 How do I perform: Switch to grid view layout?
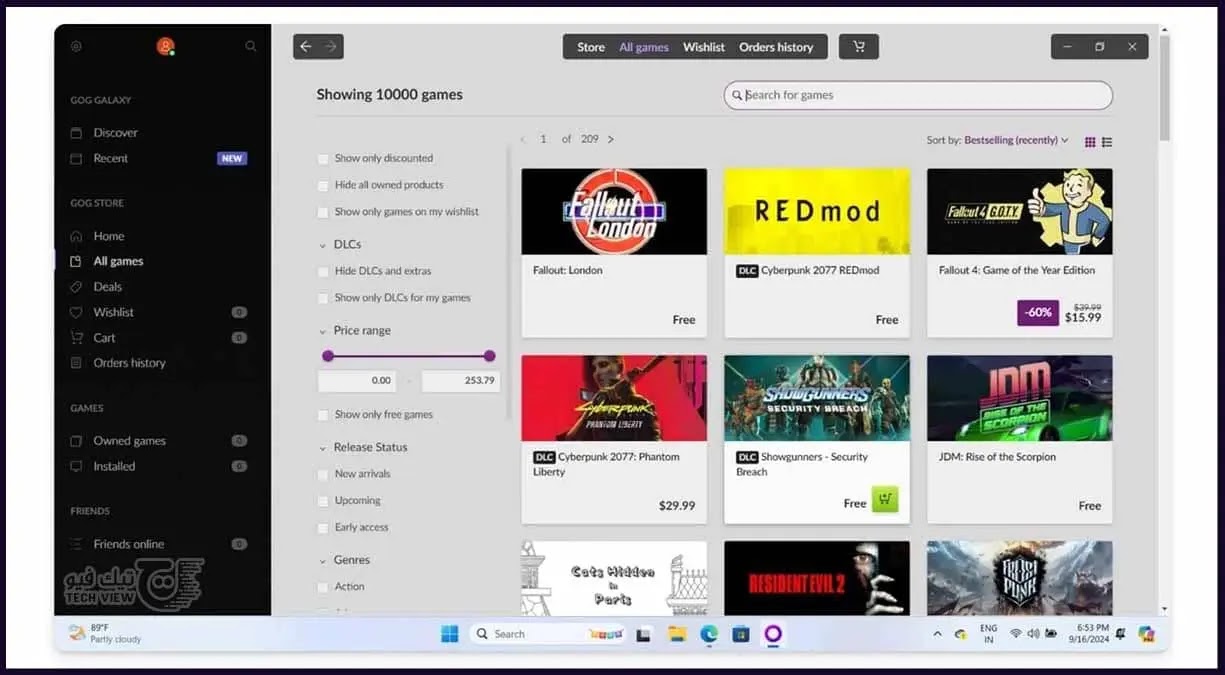pyautogui.click(x=1090, y=142)
